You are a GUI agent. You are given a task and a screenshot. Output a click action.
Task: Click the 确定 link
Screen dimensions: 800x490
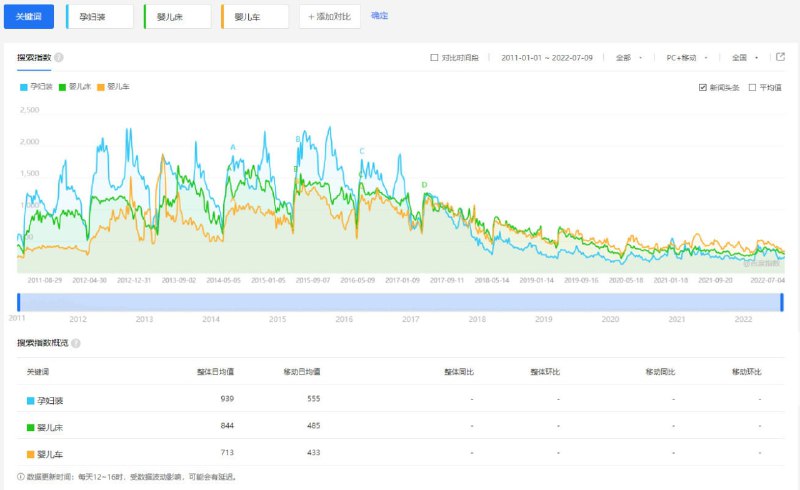(380, 16)
